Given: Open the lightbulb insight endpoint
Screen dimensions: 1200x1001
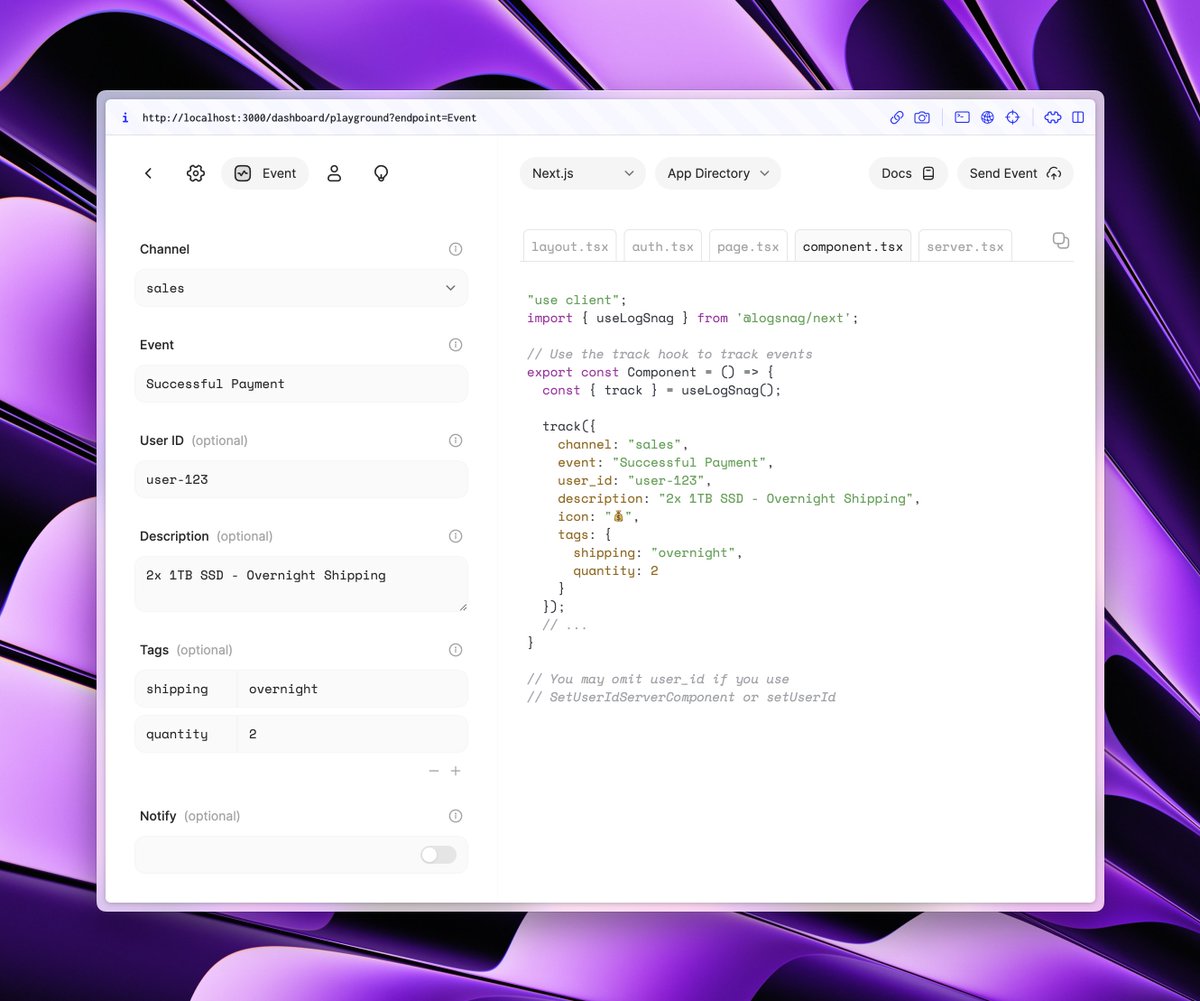Looking at the screenshot, I should 381,173.
